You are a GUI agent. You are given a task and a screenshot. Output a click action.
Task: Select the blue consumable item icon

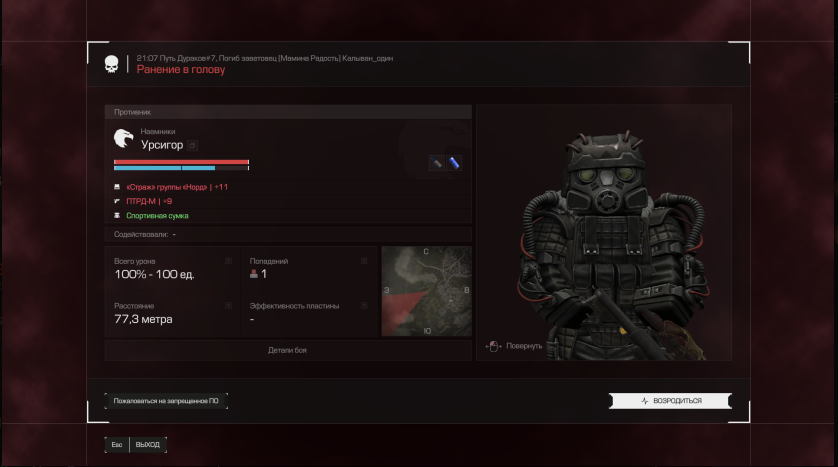coord(454,163)
